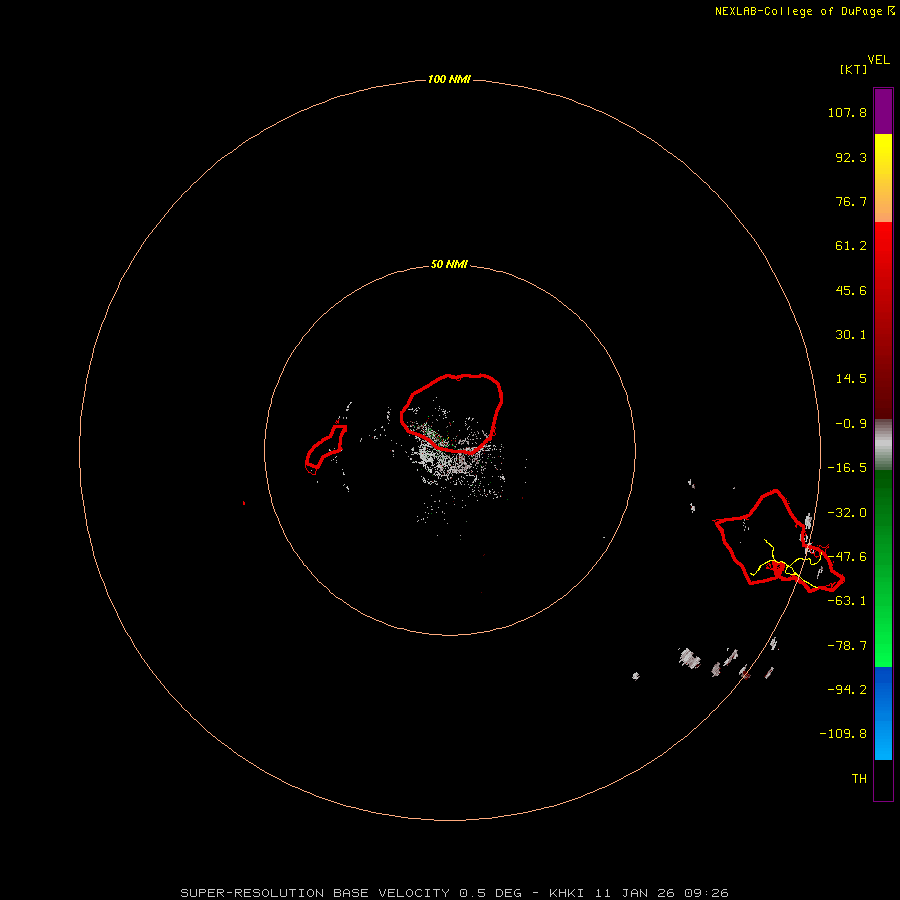Click the 61.2 velocity scale value
This screenshot has height=900, width=900.
pyautogui.click(x=851, y=246)
